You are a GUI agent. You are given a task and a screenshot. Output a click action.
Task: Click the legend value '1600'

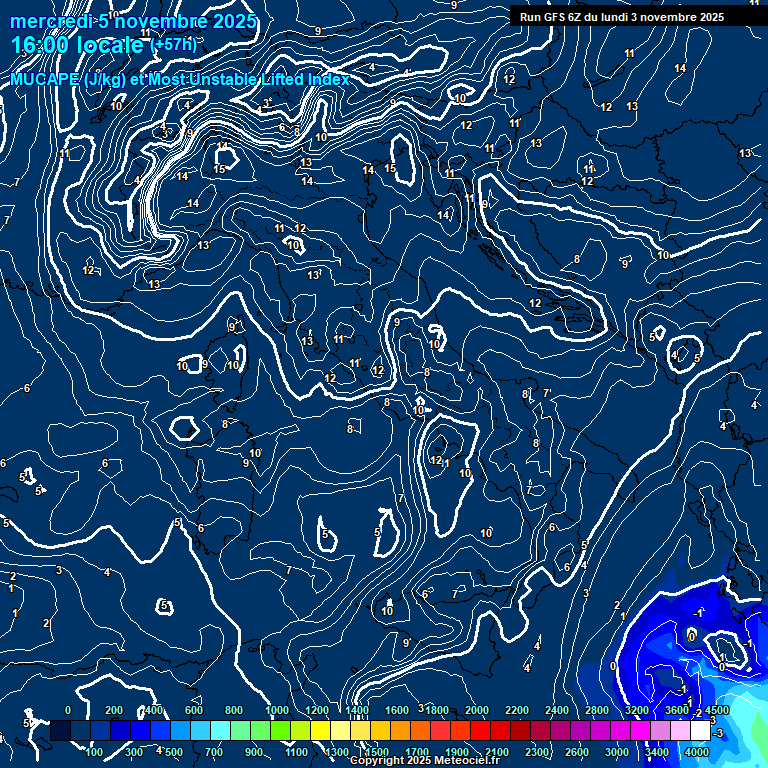click(x=397, y=710)
